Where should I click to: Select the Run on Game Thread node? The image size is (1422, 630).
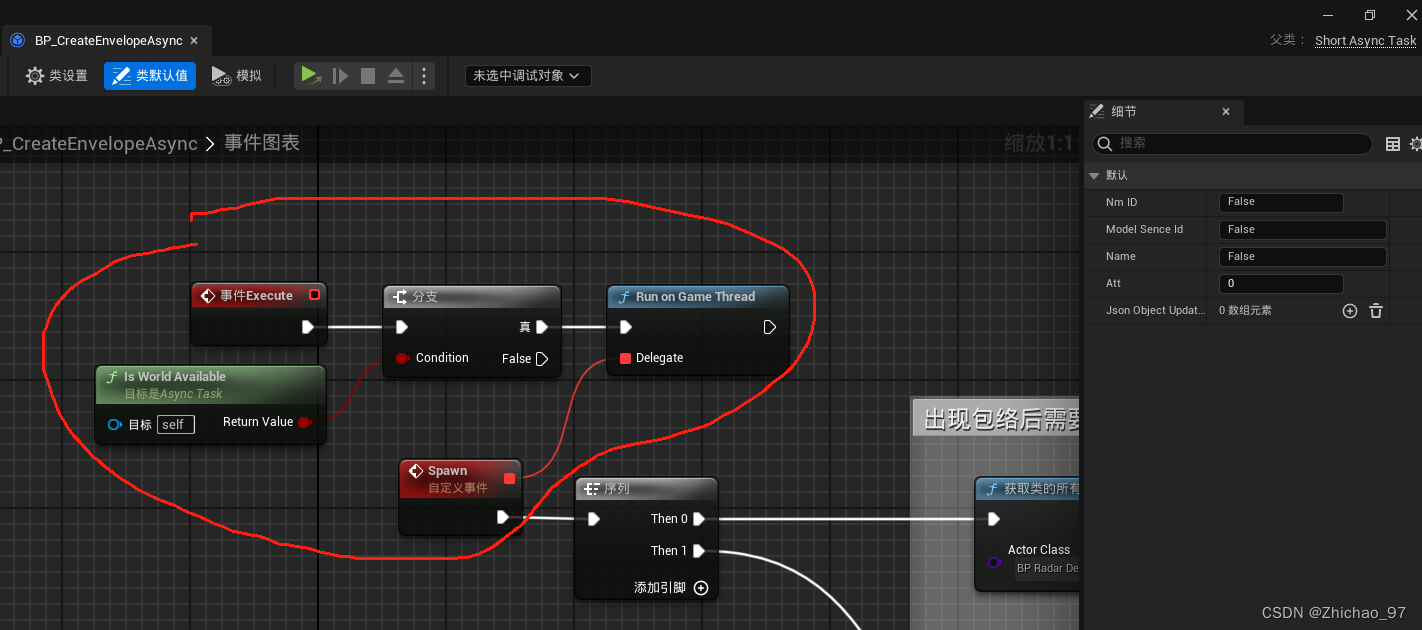tap(697, 297)
